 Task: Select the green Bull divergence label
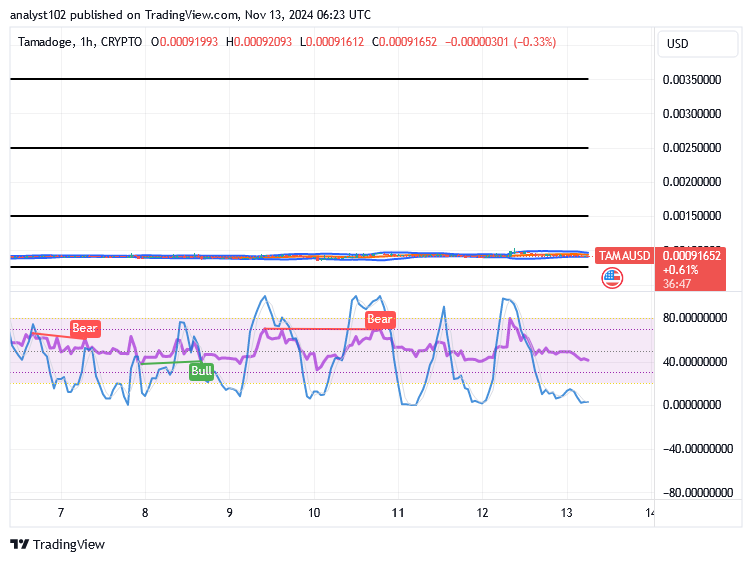click(201, 371)
